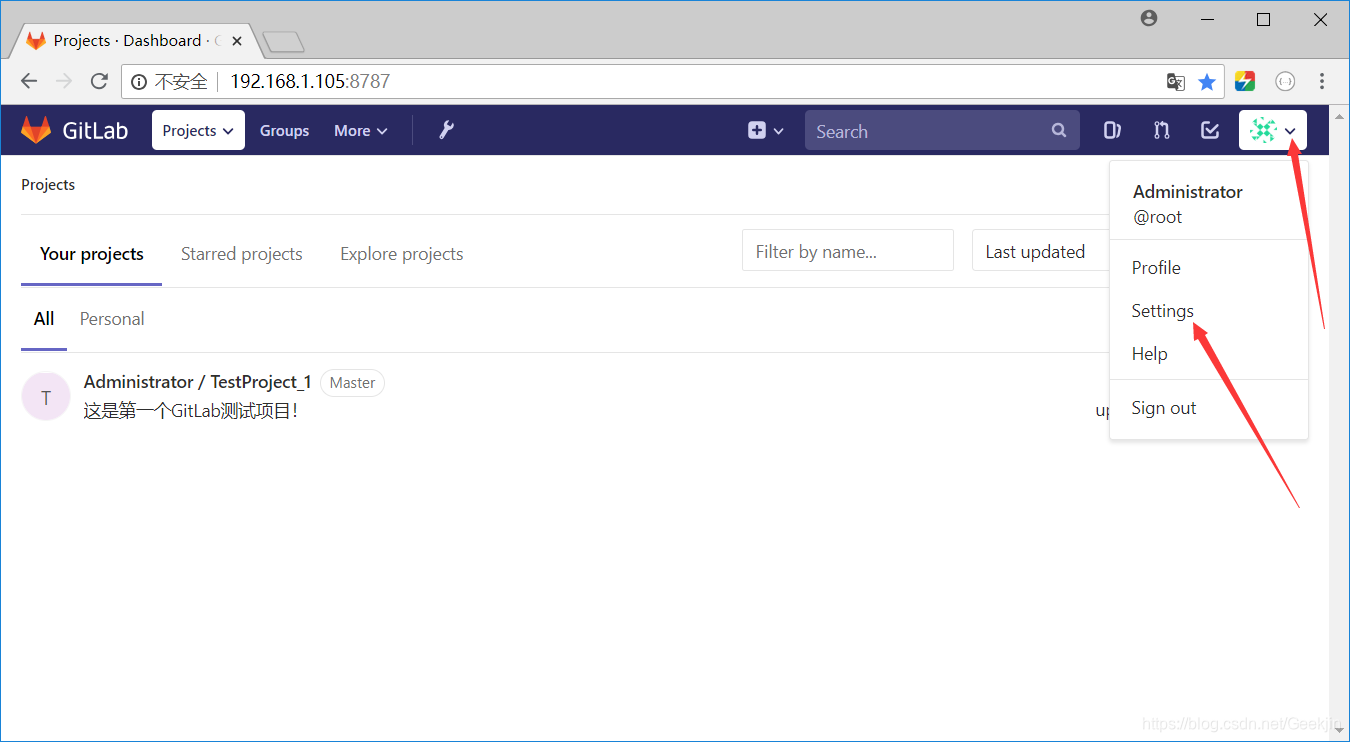This screenshot has height=742, width=1350.
Task: Open Administrator / TestProject_1 project link
Action: pos(198,382)
